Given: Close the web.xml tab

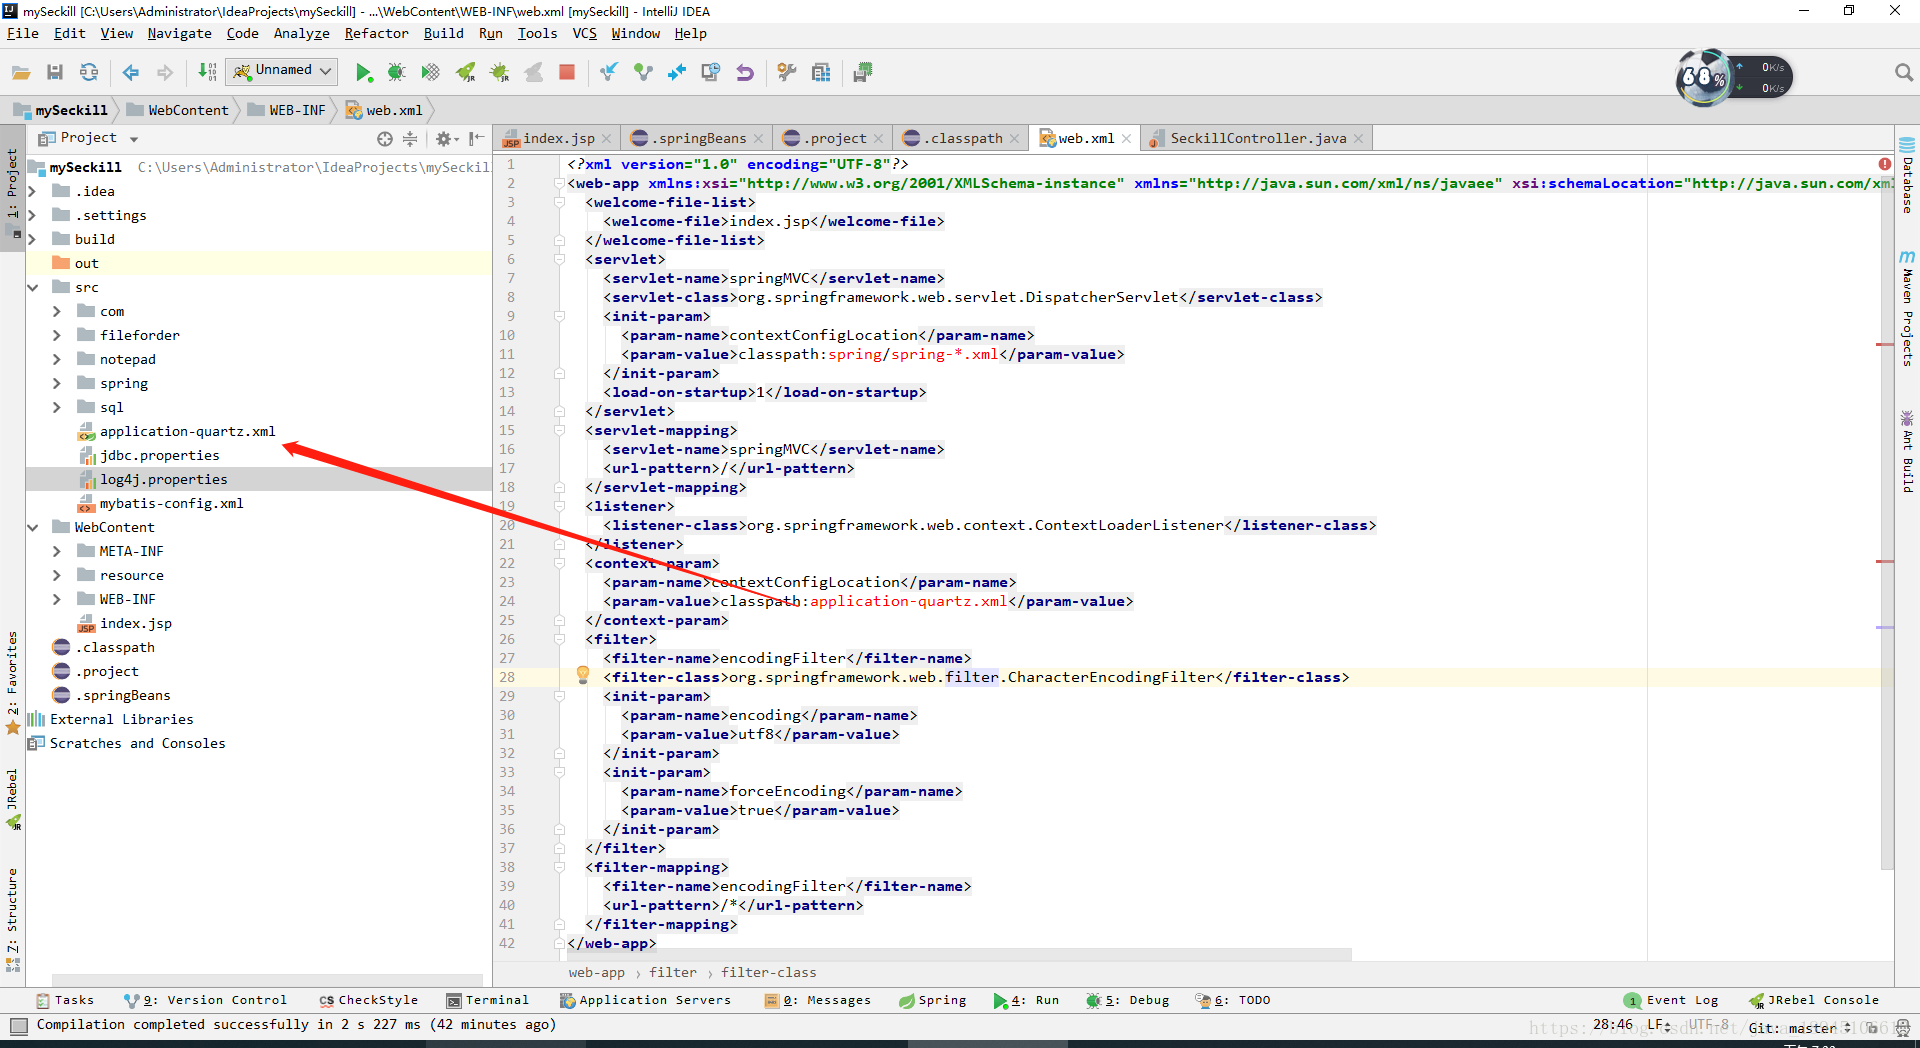Looking at the screenshot, I should pyautogui.click(x=1126, y=139).
